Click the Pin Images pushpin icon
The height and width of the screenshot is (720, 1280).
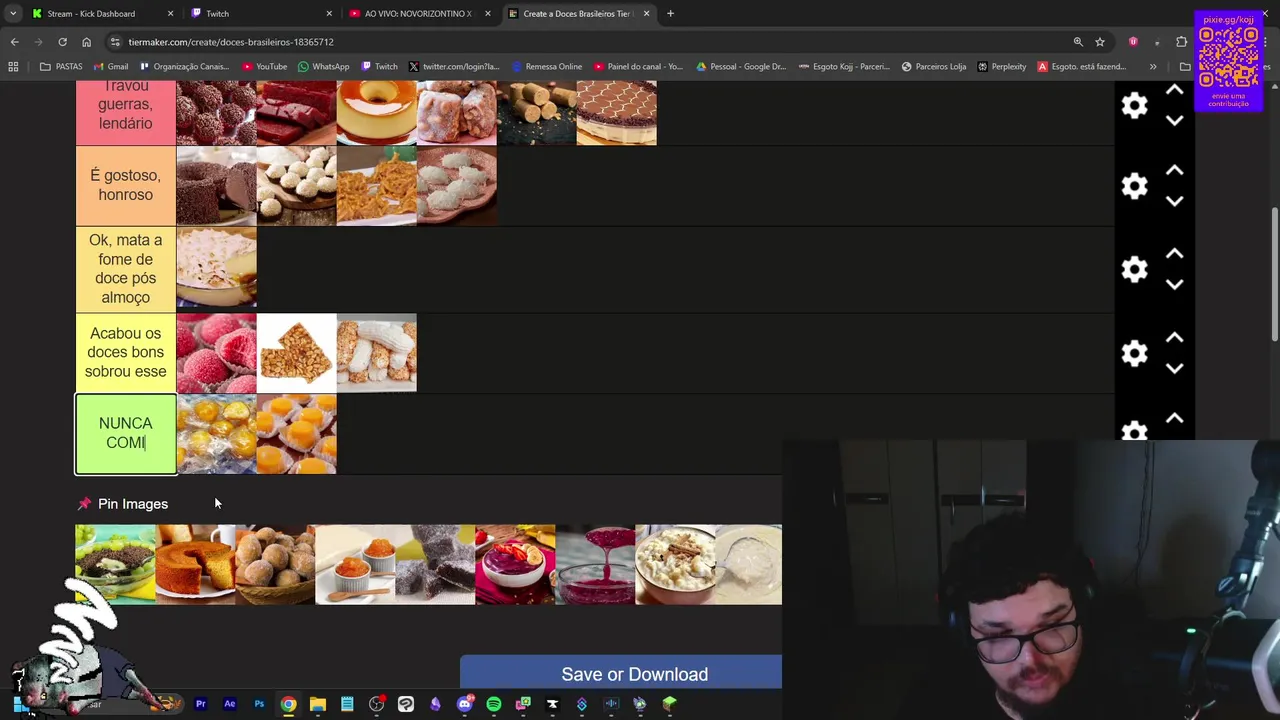[x=84, y=504]
